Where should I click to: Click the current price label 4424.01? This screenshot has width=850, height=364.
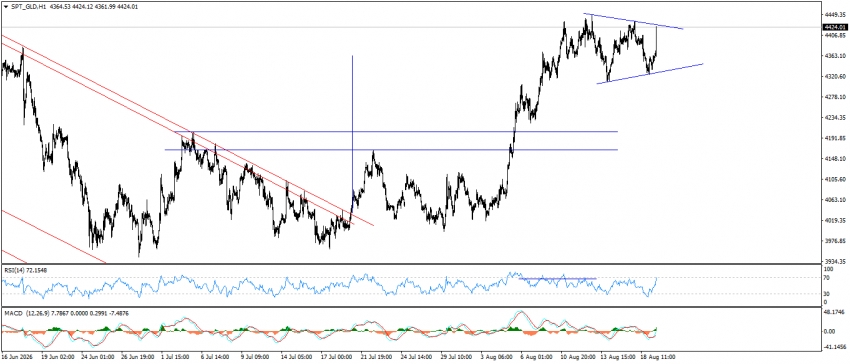834,27
